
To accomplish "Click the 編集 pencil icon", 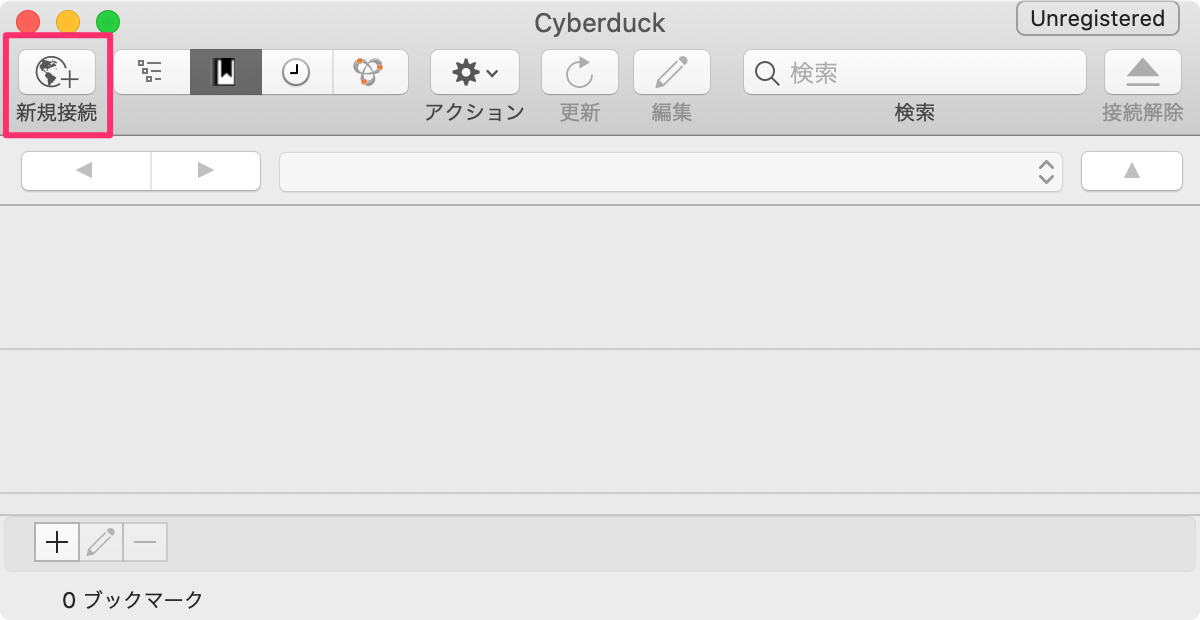I will (672, 72).
